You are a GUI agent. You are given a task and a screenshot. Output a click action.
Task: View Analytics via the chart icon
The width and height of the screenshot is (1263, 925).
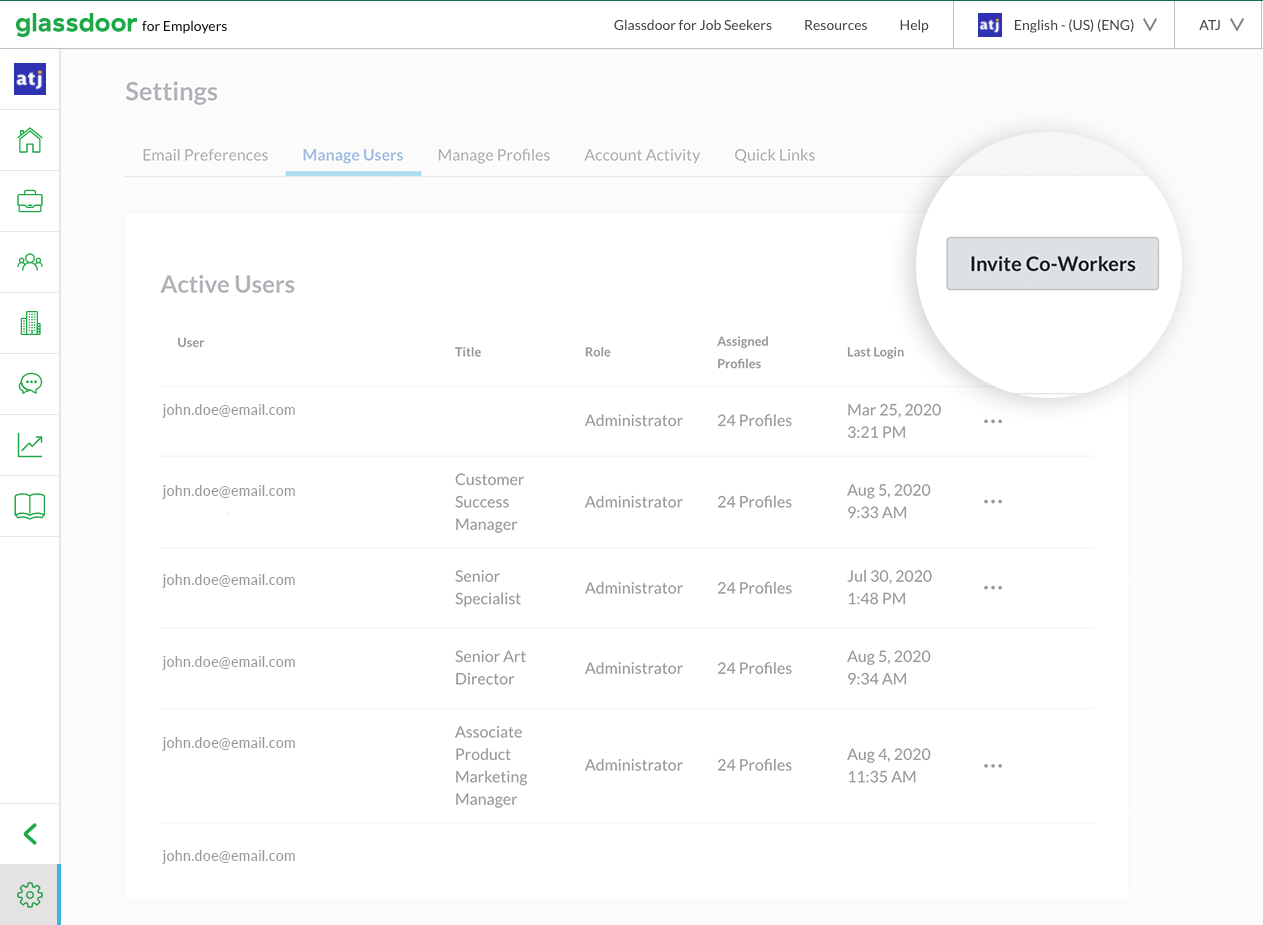click(30, 444)
